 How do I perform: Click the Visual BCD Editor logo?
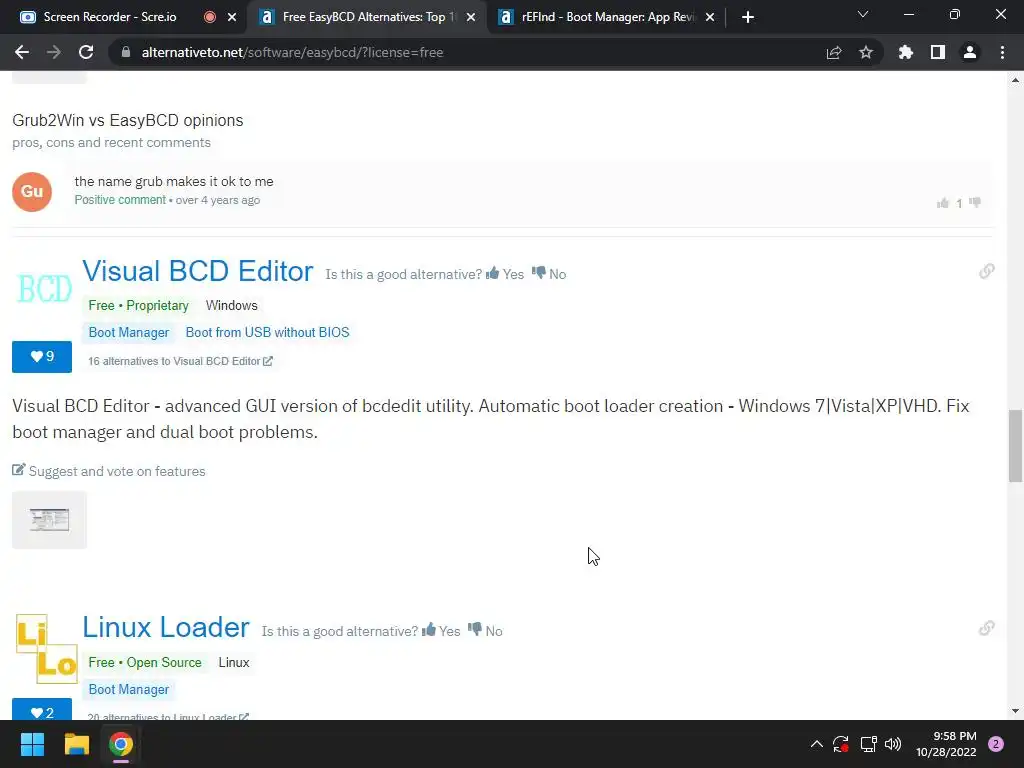coord(44,289)
